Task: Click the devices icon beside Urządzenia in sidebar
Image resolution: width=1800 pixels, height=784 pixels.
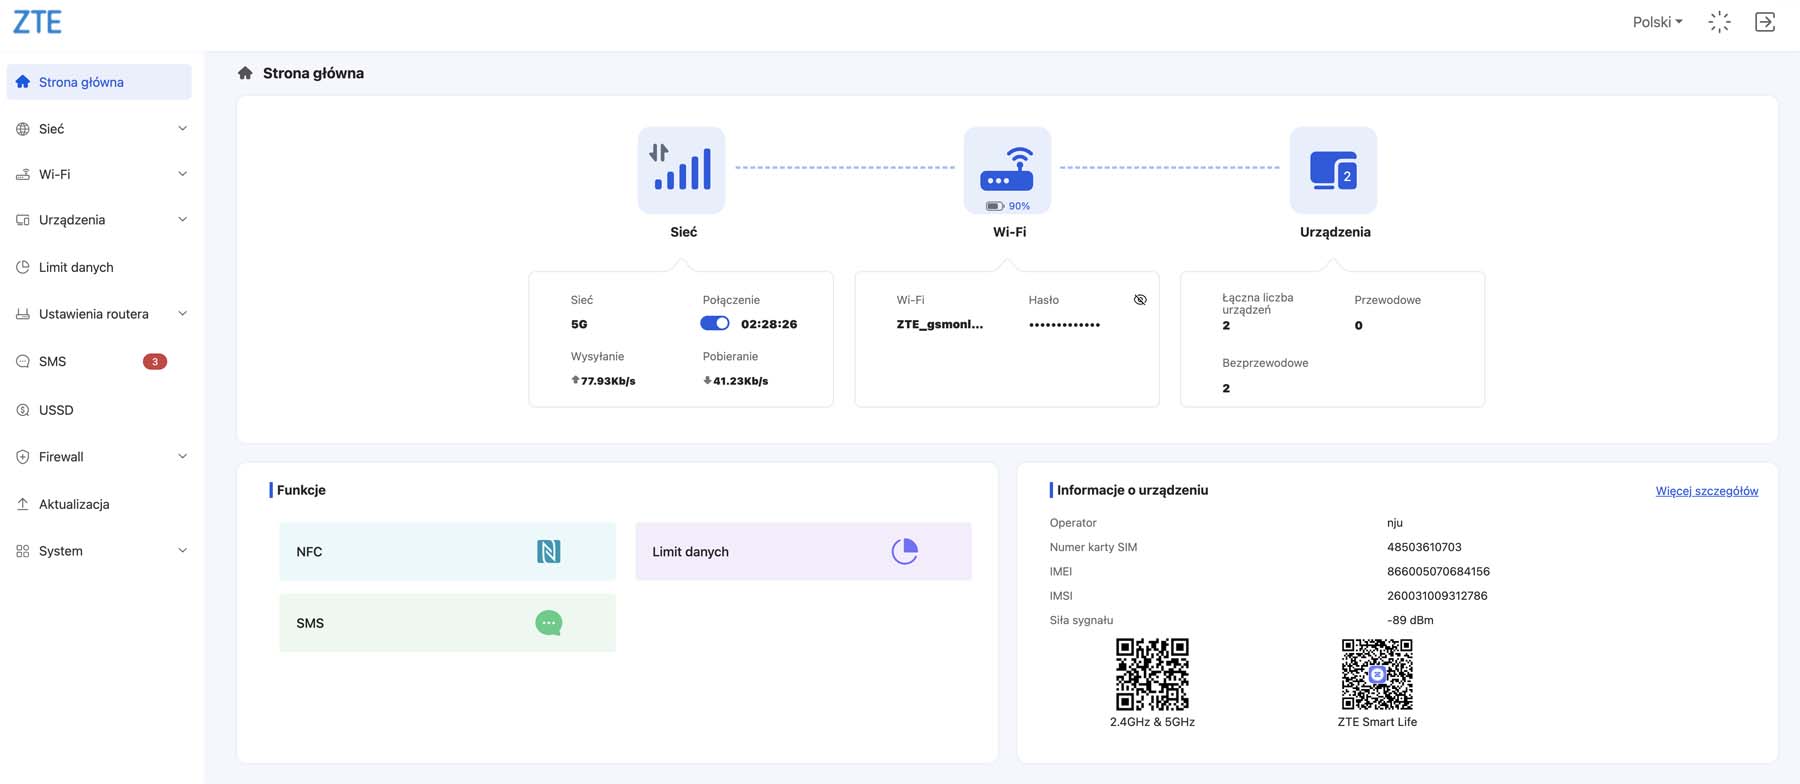Action: [23, 220]
